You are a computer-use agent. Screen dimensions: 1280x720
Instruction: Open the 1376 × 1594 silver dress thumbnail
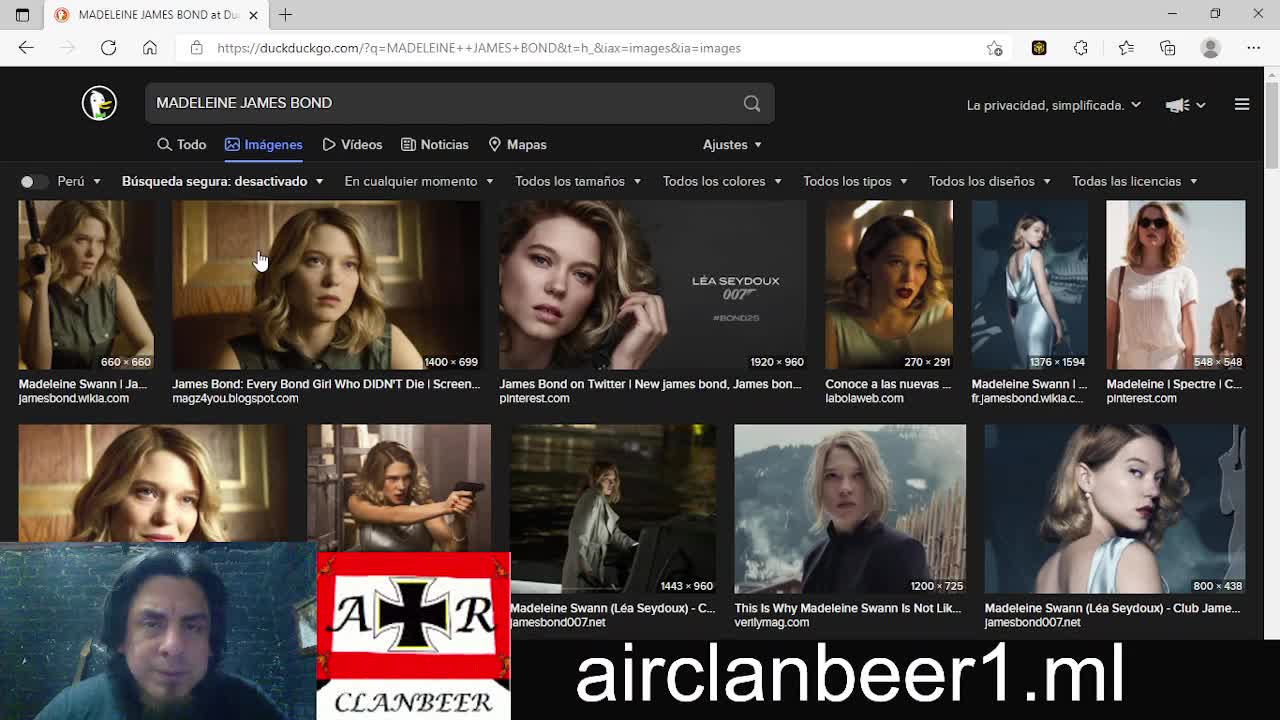[x=1030, y=285]
